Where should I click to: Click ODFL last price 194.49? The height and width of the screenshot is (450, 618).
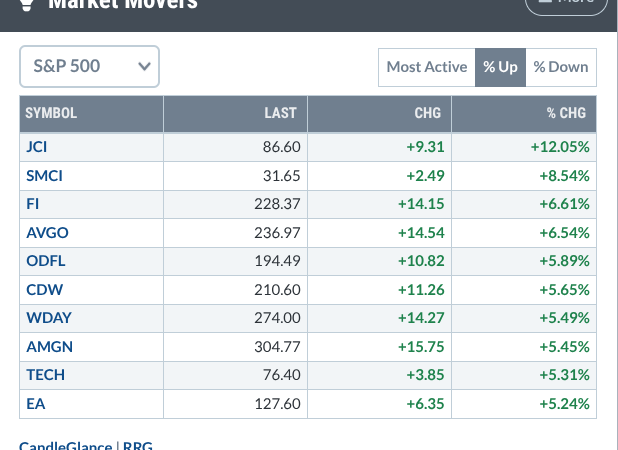277,261
